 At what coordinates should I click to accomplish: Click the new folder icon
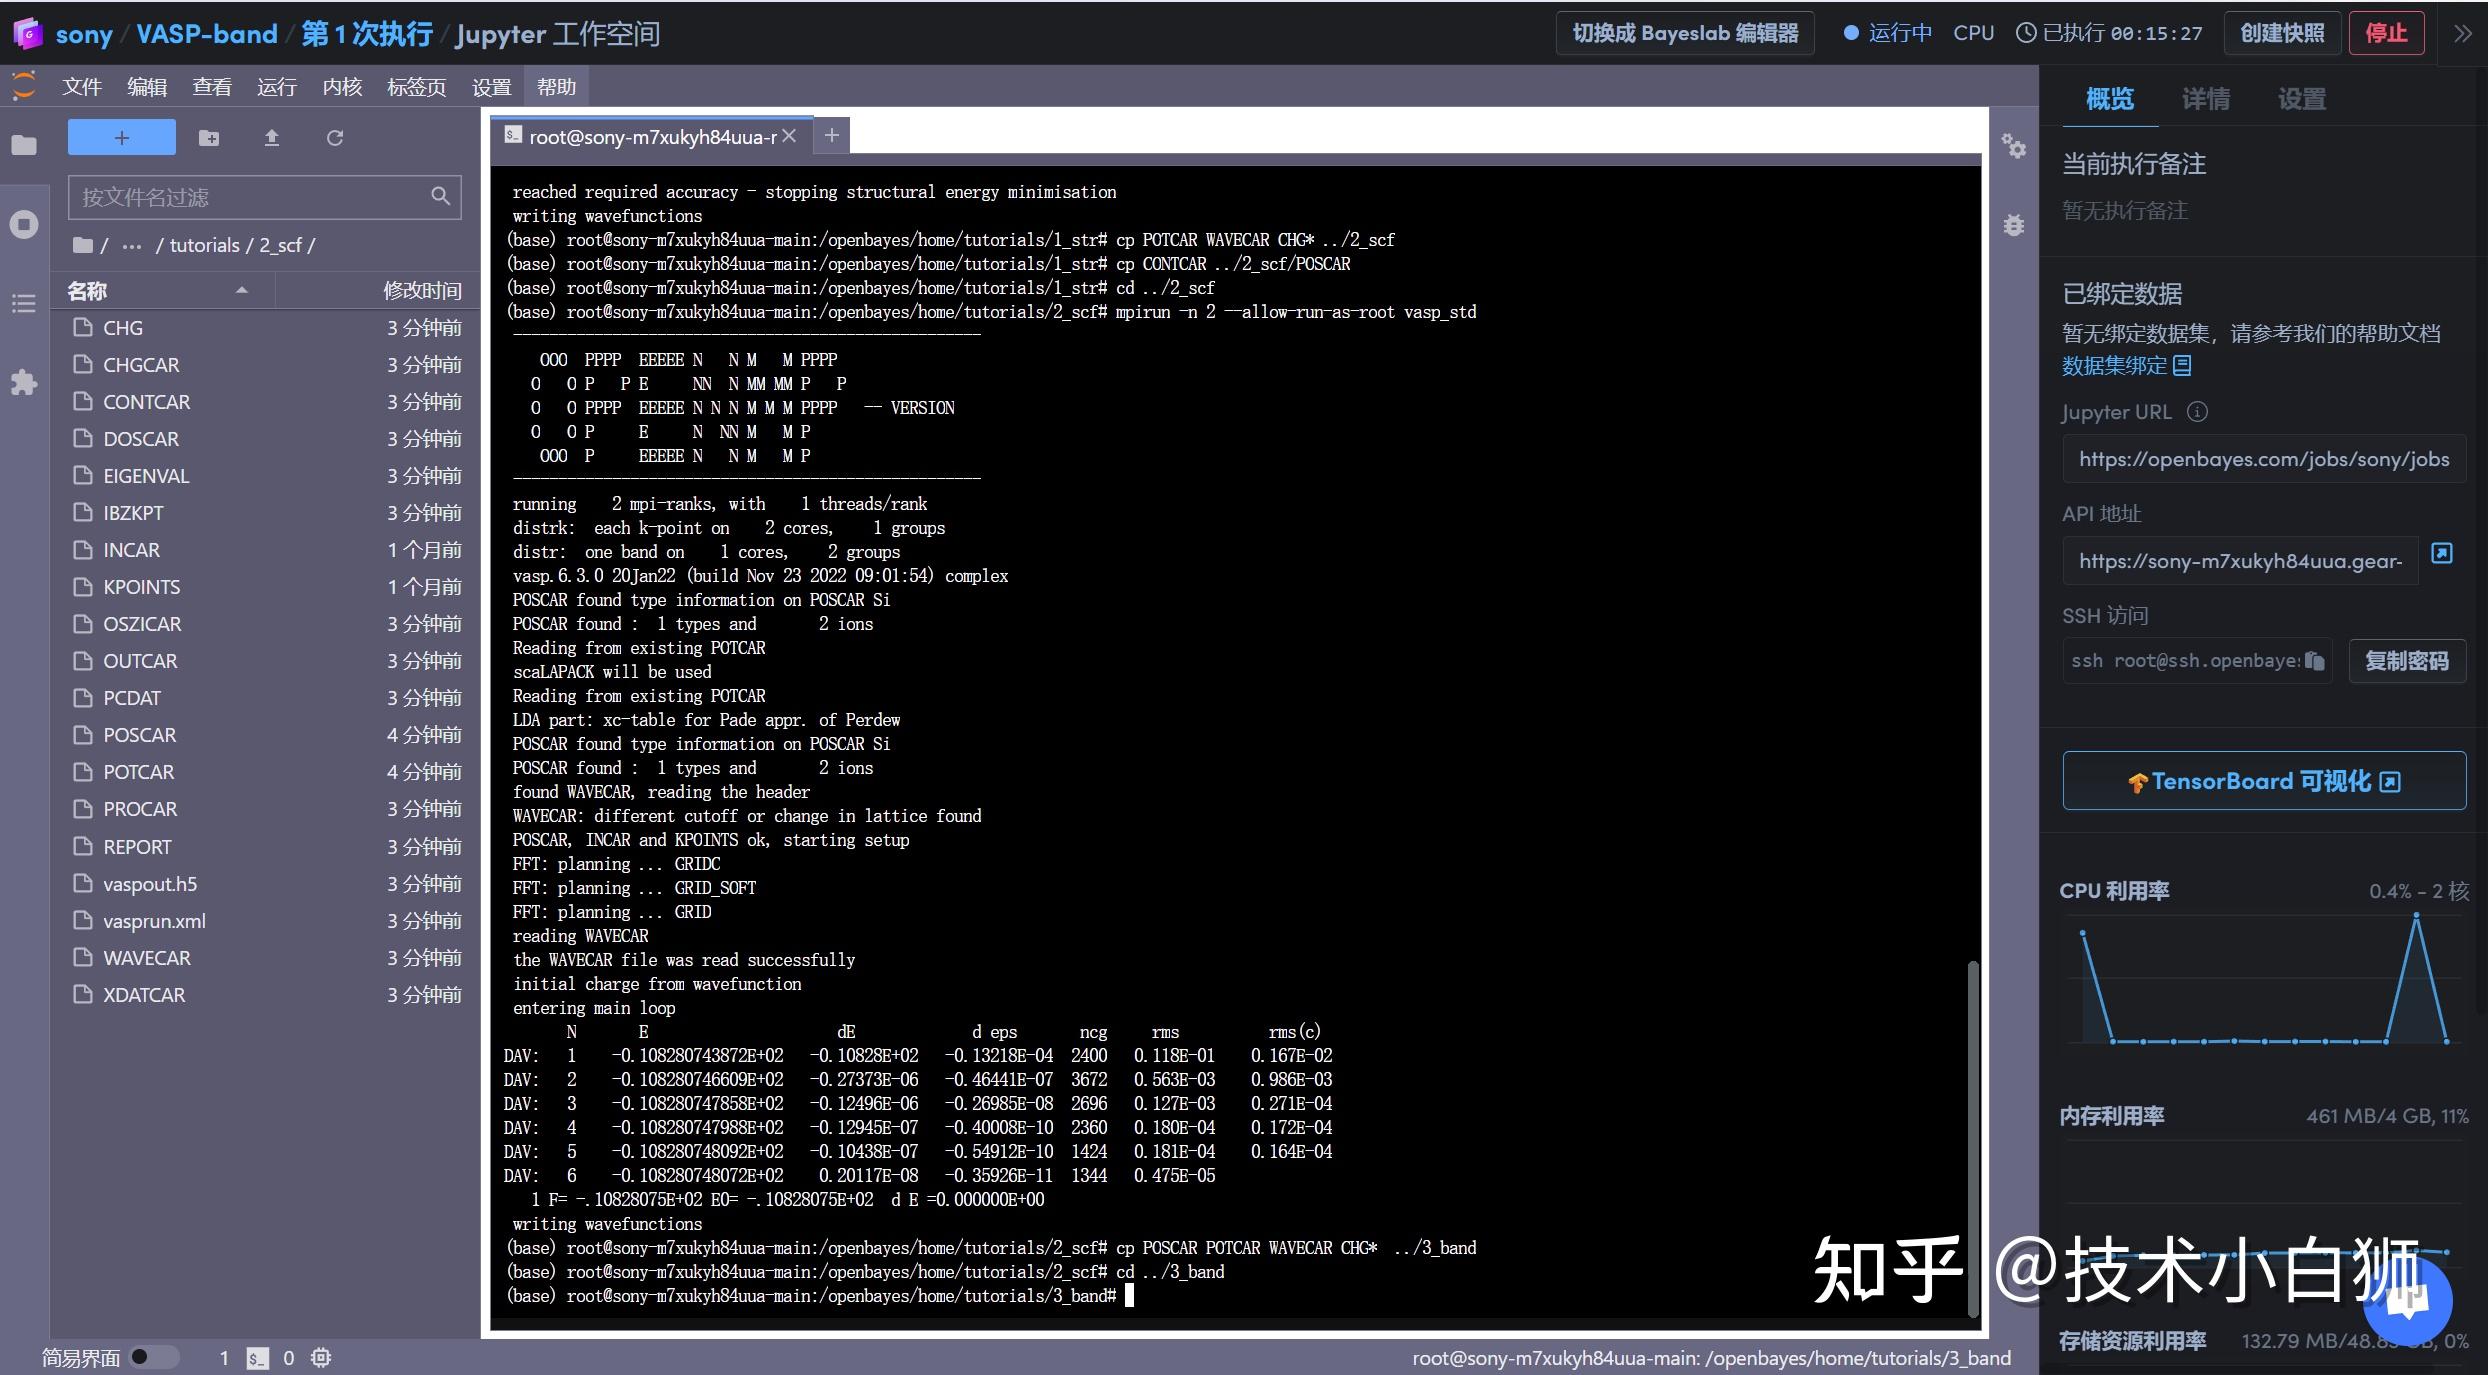tap(209, 138)
